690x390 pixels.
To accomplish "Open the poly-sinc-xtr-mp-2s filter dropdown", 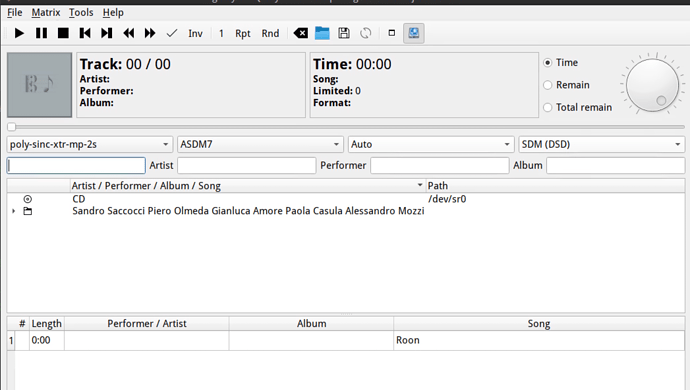I will point(89,144).
